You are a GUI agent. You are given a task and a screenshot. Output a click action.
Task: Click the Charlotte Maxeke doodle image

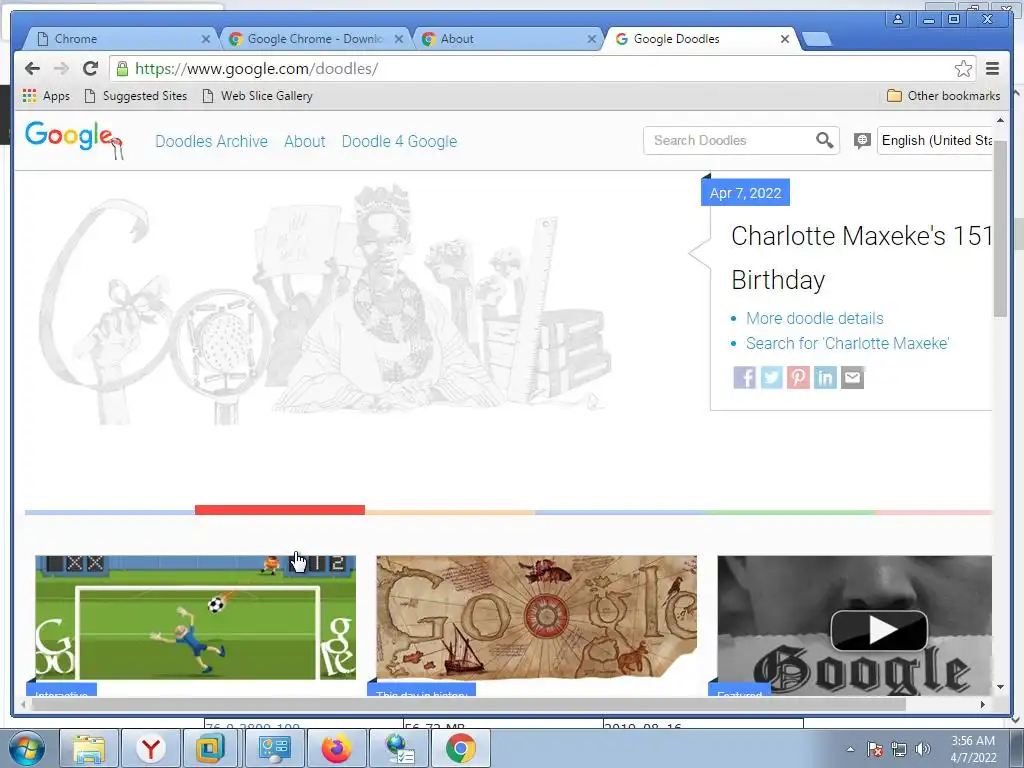(325, 306)
